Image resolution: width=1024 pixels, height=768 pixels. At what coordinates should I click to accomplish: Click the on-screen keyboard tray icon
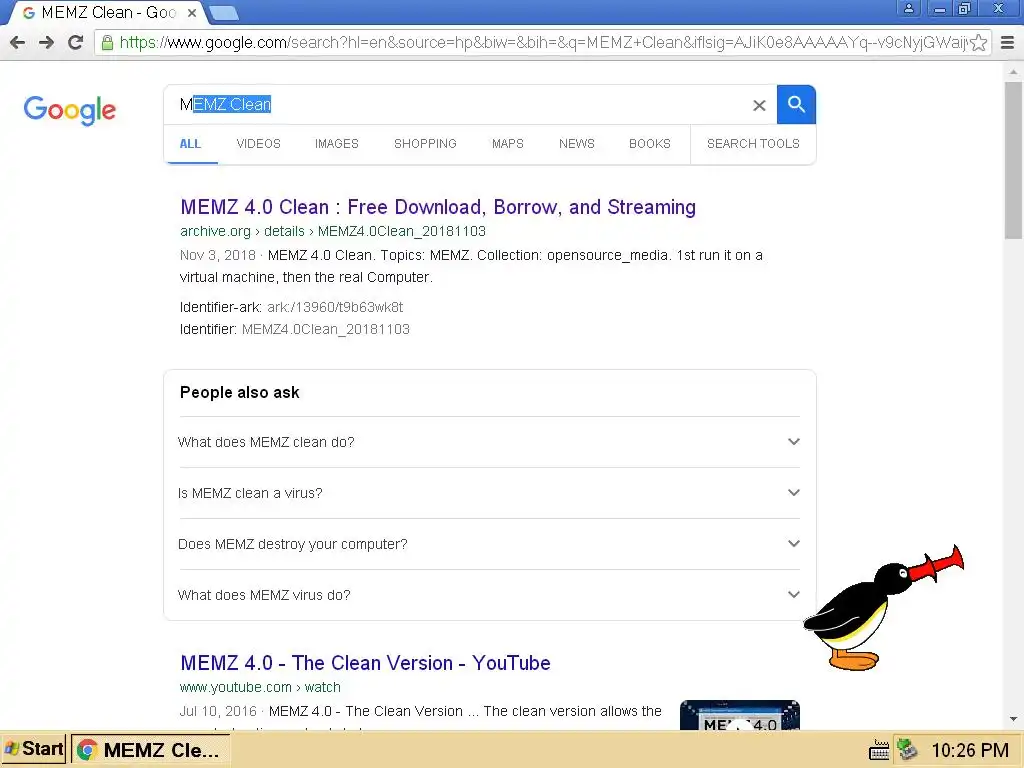click(879, 750)
